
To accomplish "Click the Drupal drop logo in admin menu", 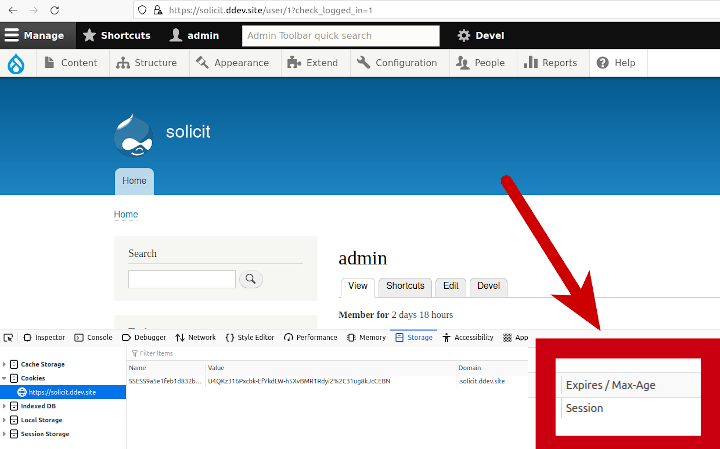I will 16,63.
